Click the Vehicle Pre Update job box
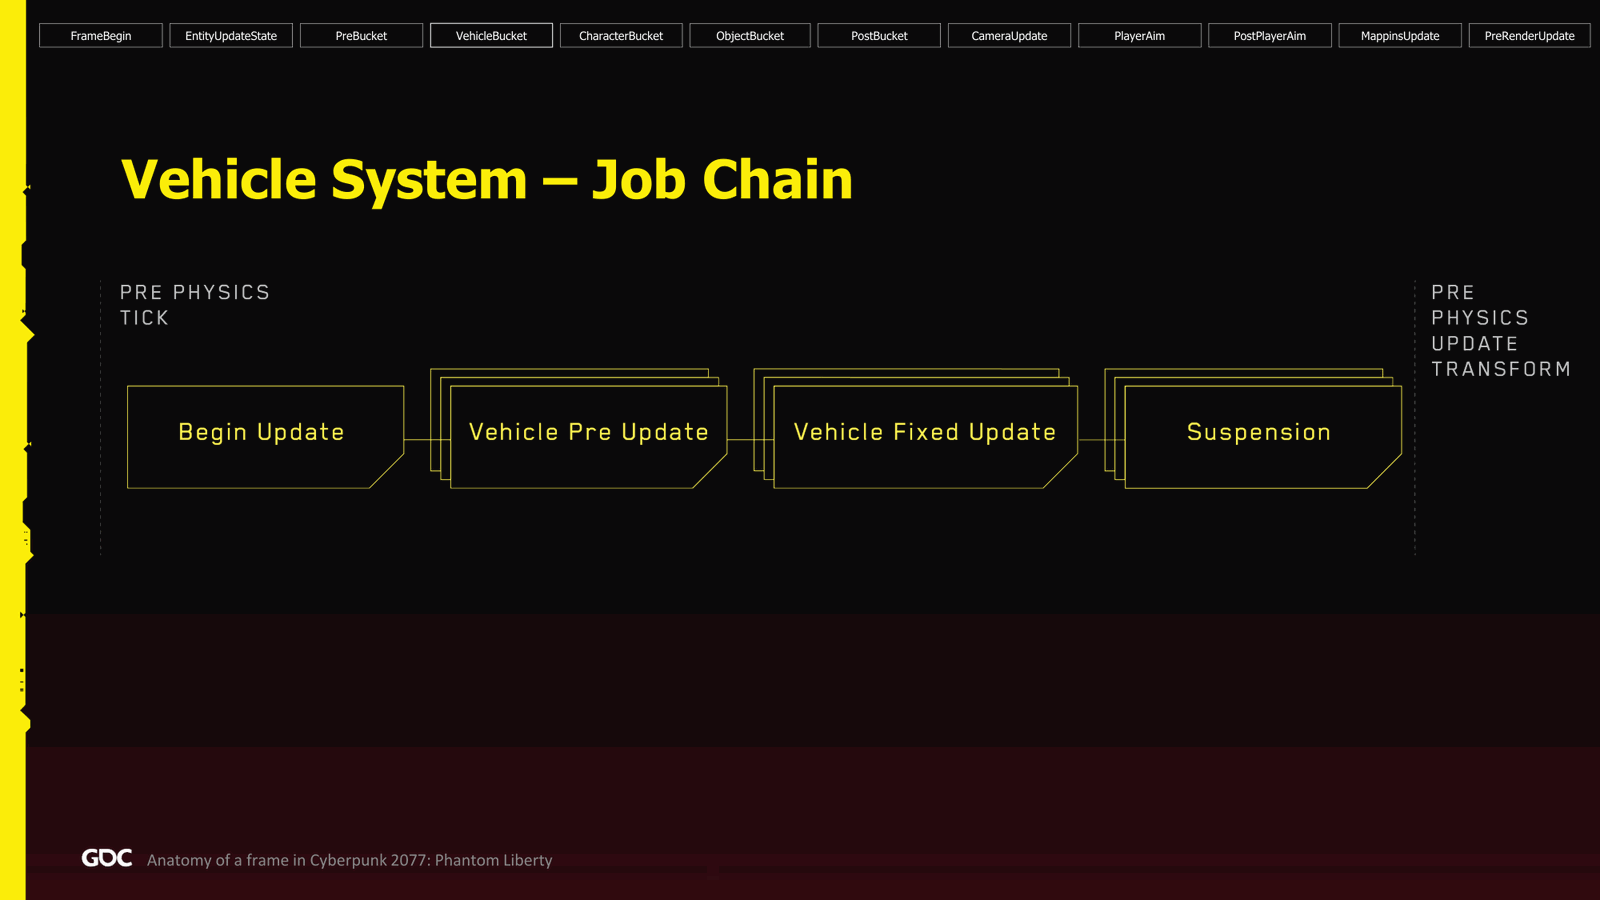The height and width of the screenshot is (900, 1600). 588,437
